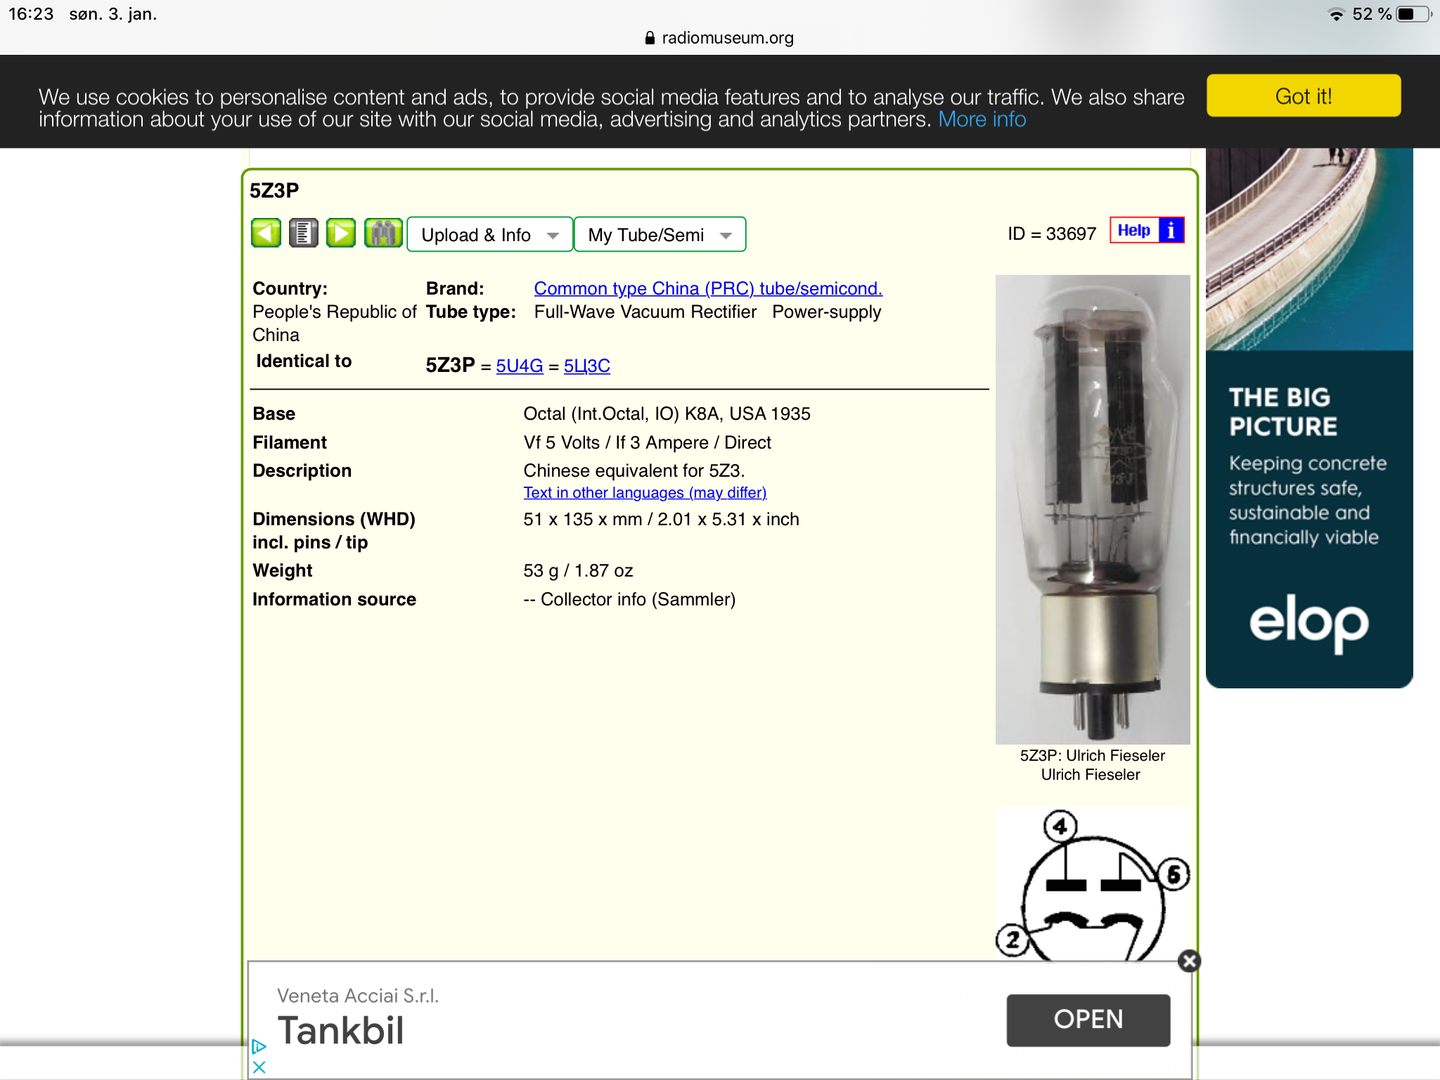Open tube search binoculars icon
1440x1080 pixels.
[x=383, y=233]
